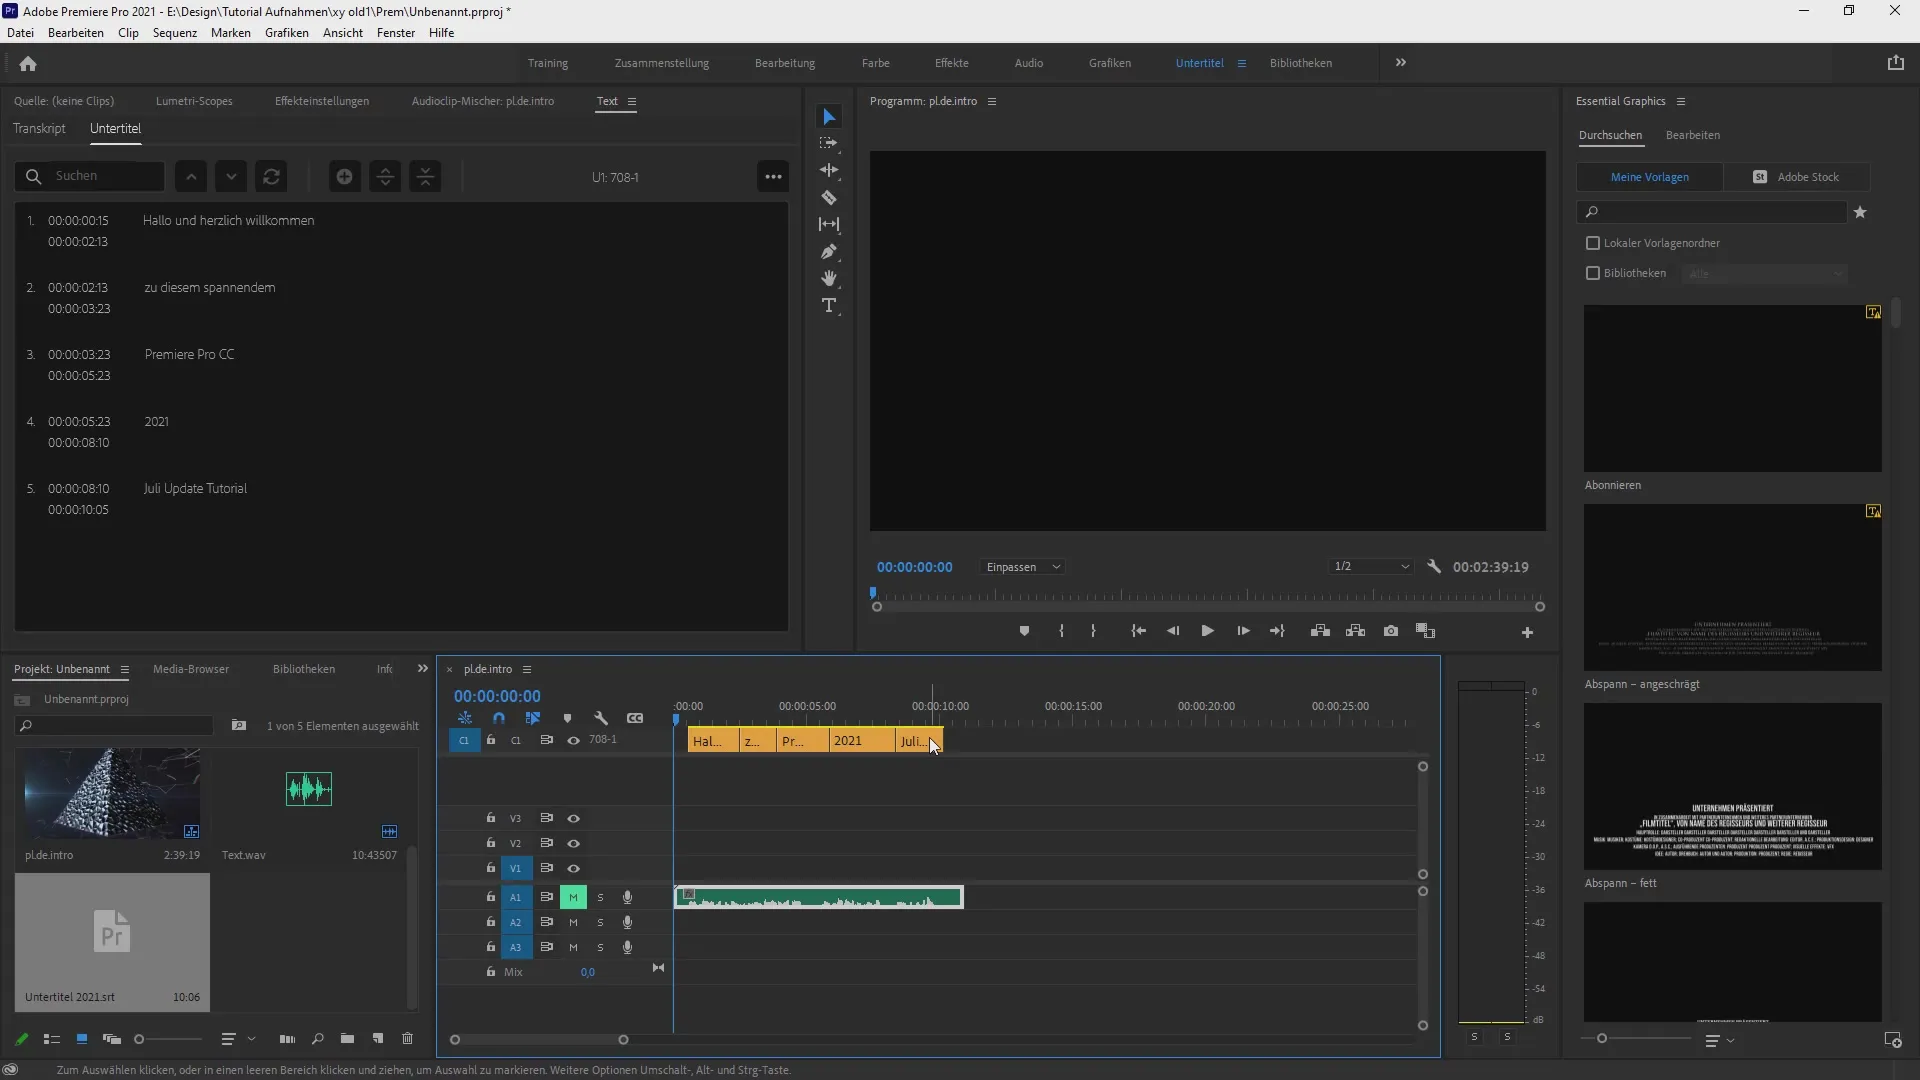Go to In point

(1138, 631)
